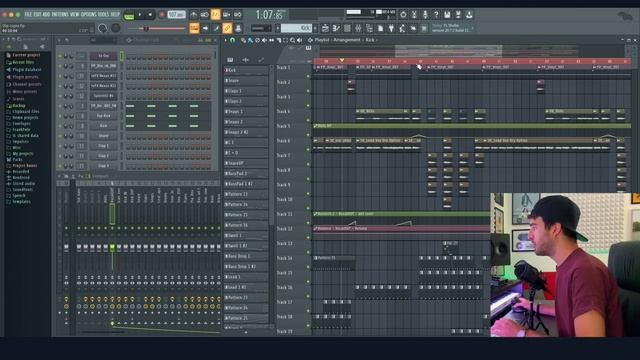Click the help question mark icon
Image resolution: width=640 pixels, height=360 pixels.
click(436, 15)
